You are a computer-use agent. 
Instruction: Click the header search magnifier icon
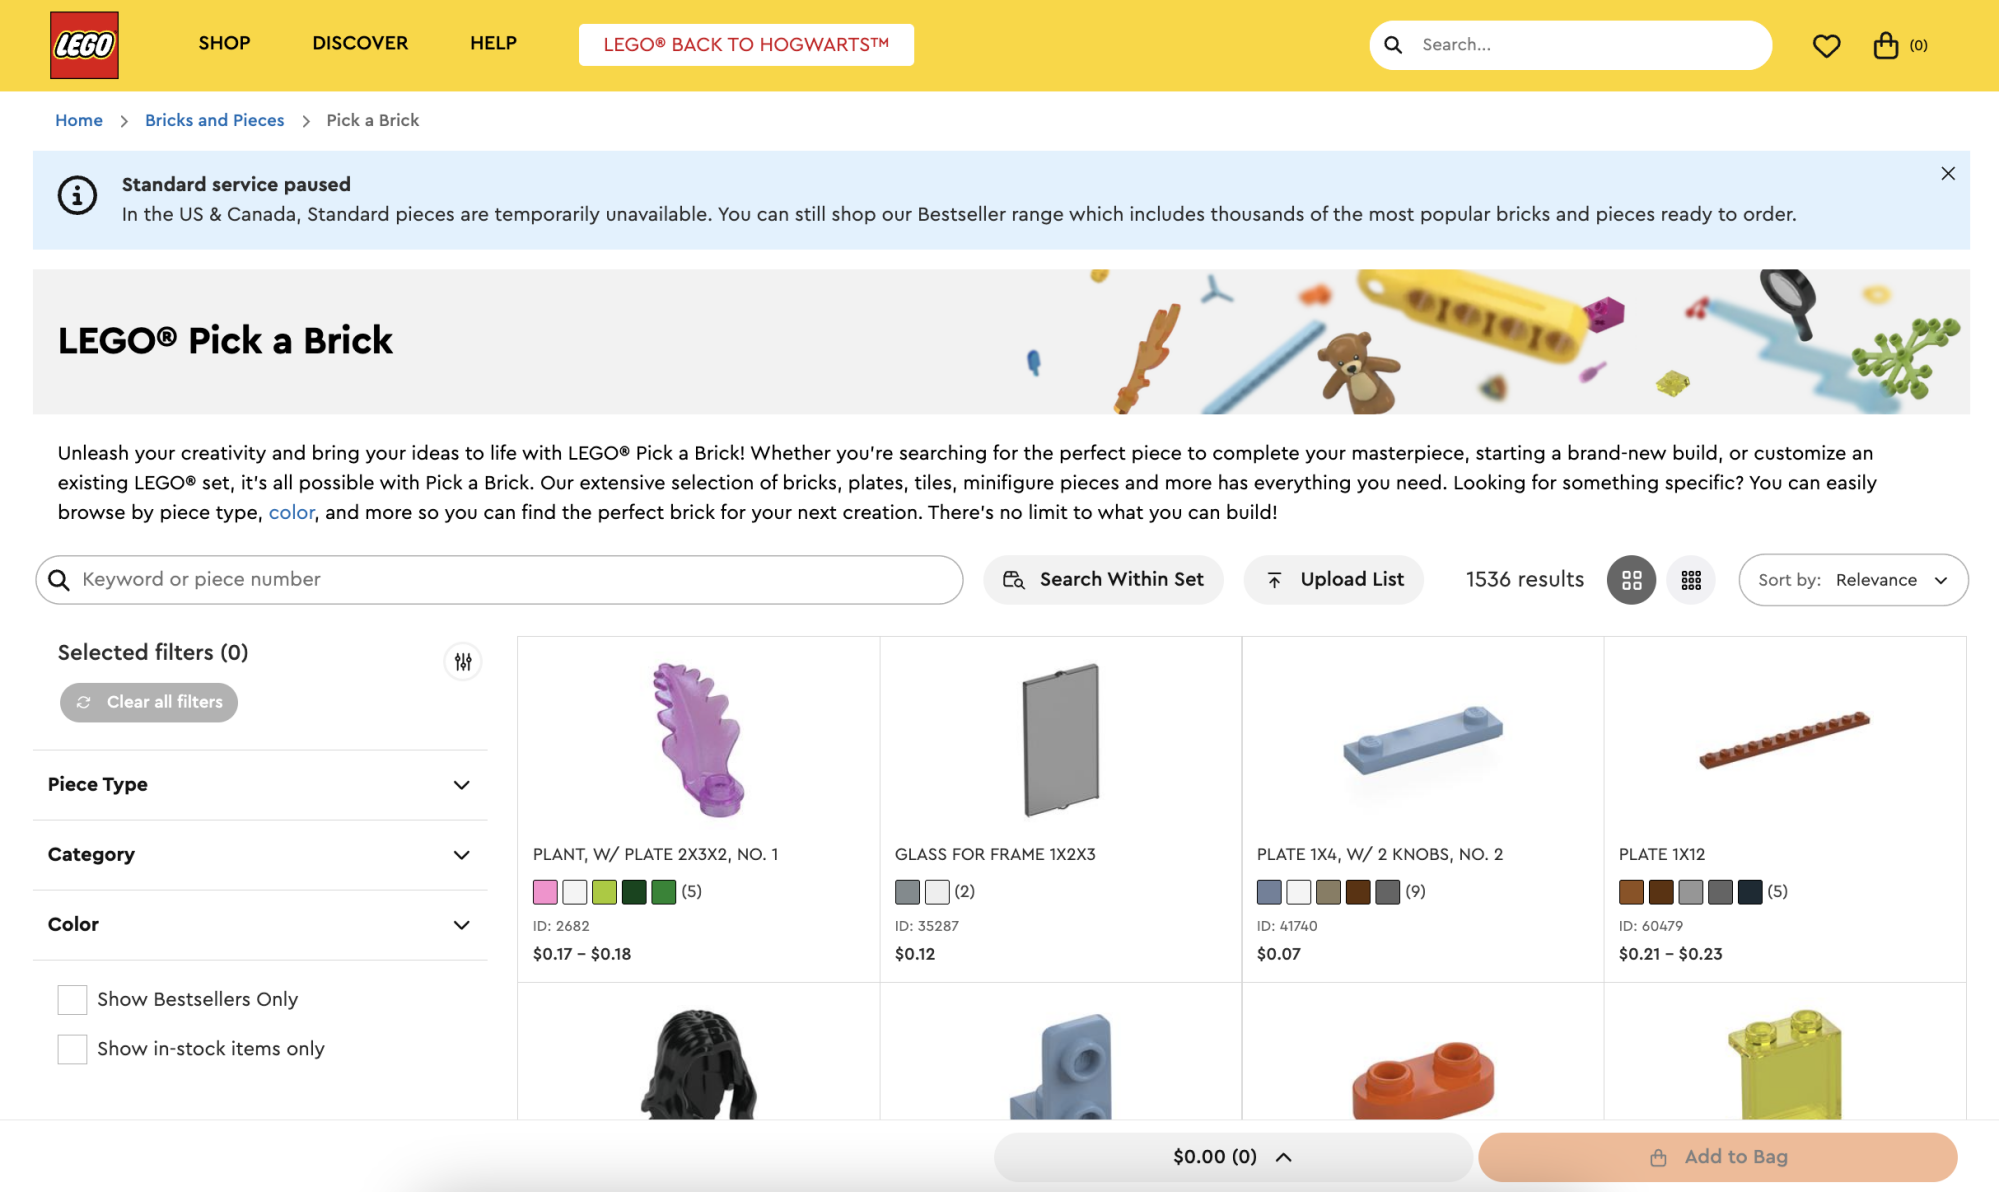coord(1393,45)
